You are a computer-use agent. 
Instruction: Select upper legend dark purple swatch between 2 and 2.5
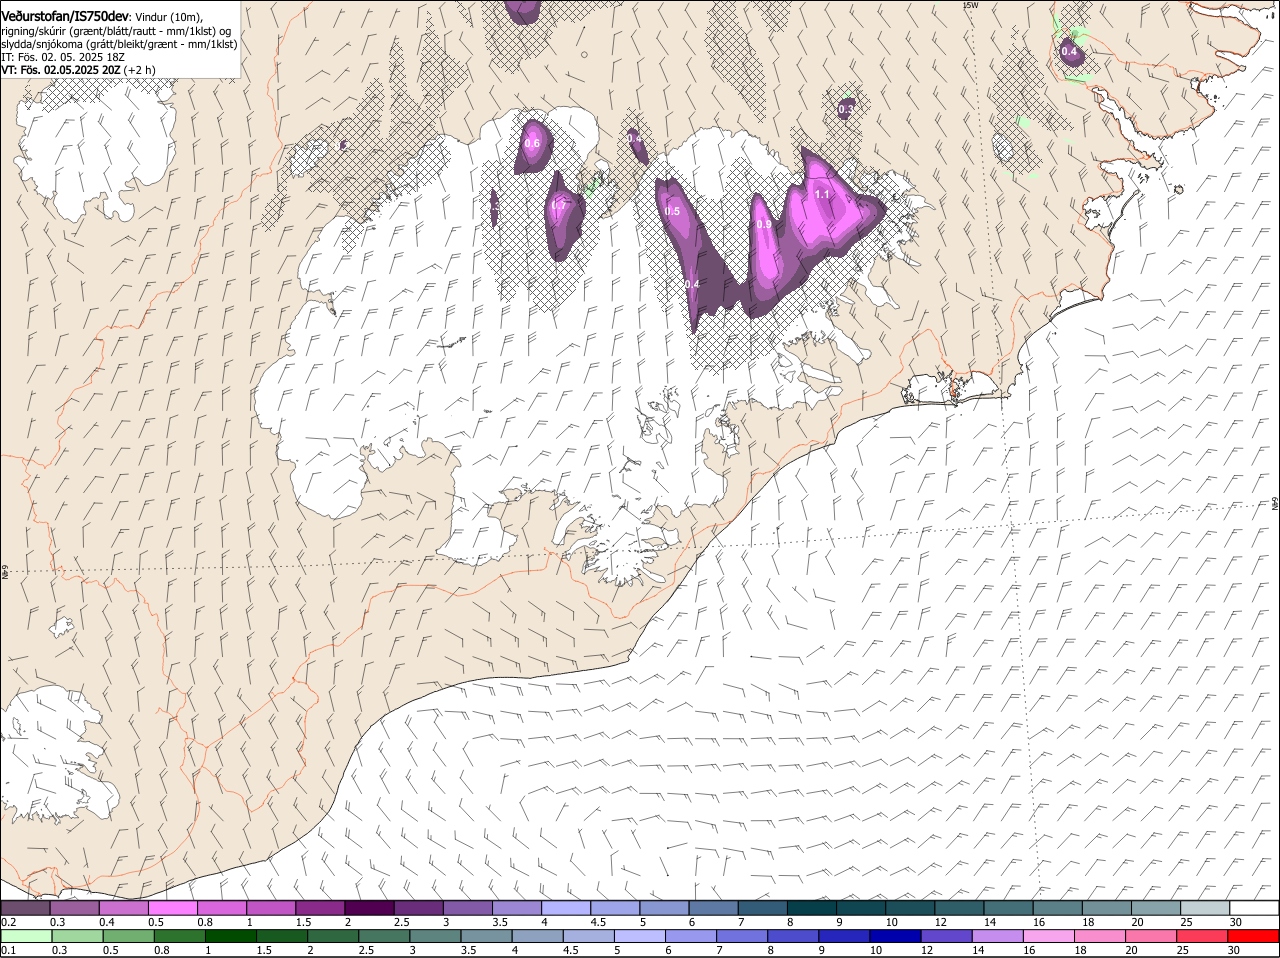(370, 908)
